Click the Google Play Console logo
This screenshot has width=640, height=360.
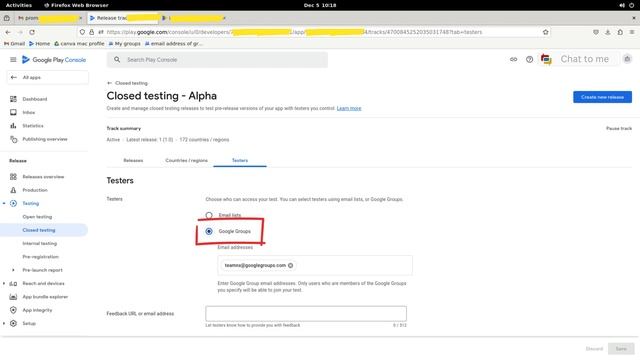point(54,60)
